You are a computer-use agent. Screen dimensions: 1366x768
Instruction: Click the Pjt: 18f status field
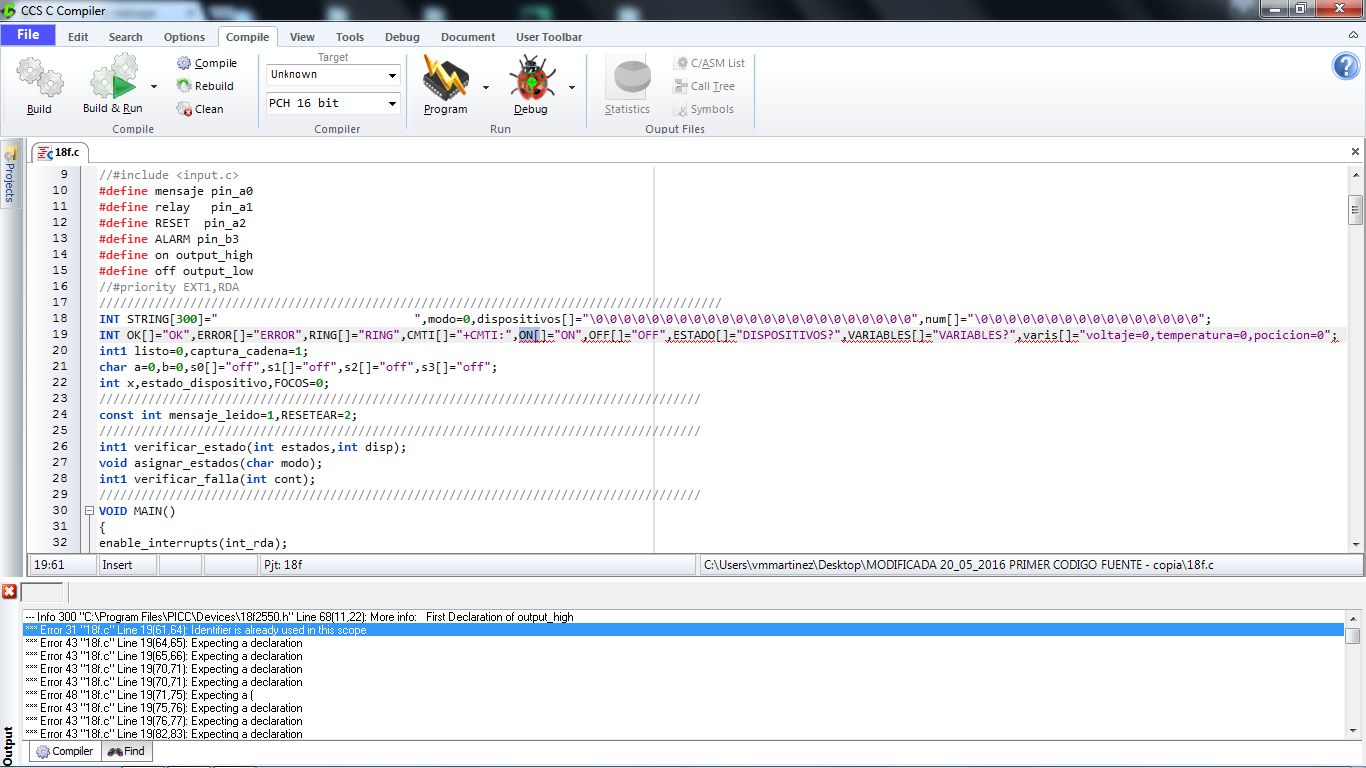[x=476, y=565]
